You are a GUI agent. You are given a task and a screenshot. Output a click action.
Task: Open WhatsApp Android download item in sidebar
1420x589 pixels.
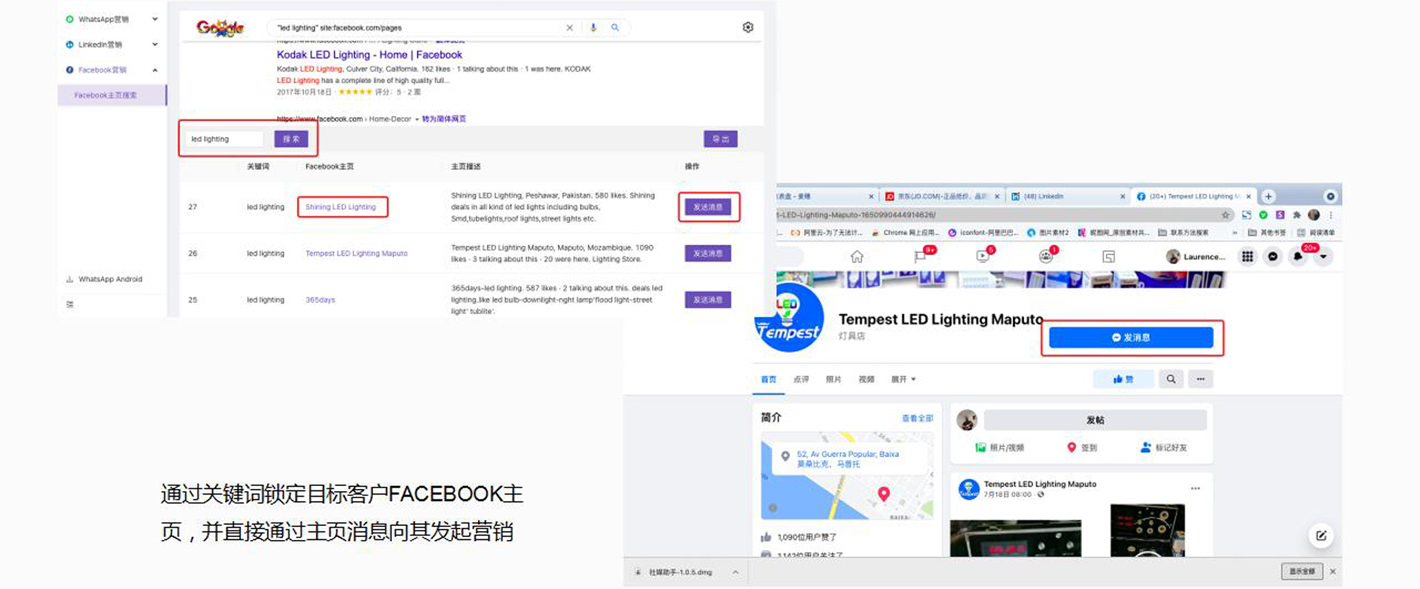tap(104, 279)
